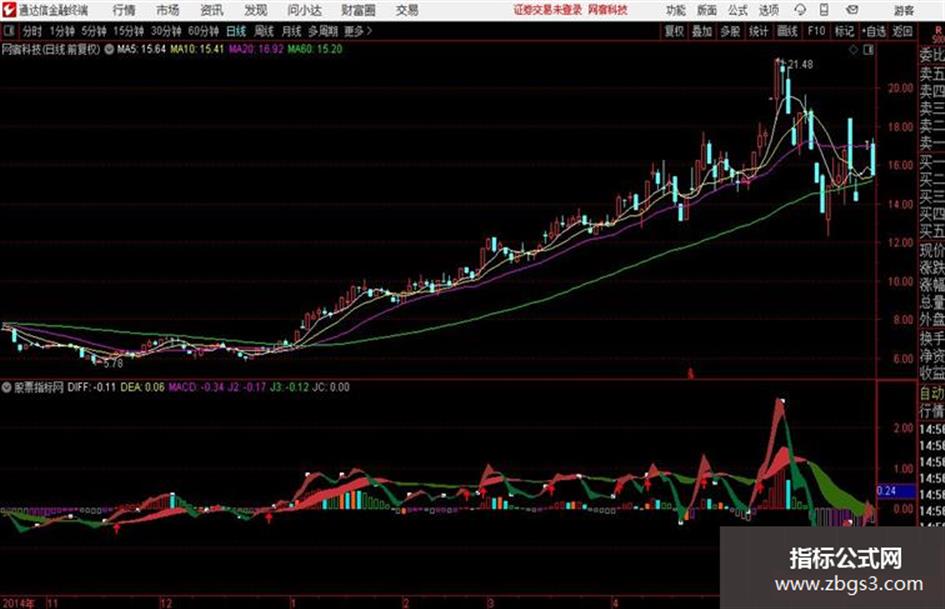Click the 画线 drawing tools button
945x609 pixels.
point(787,31)
